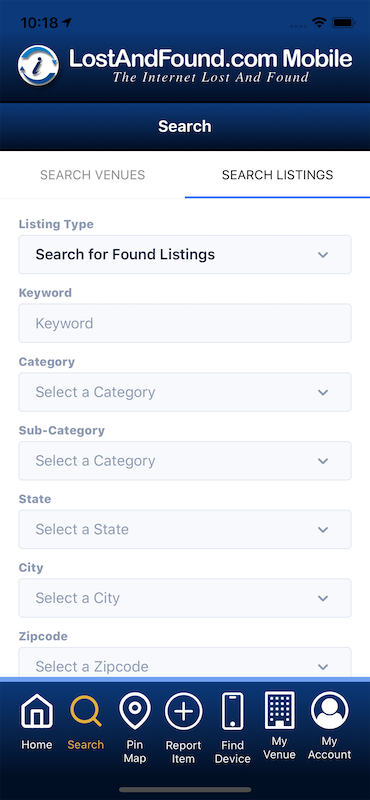
Task: Select the Search Listings tab
Action: (278, 175)
